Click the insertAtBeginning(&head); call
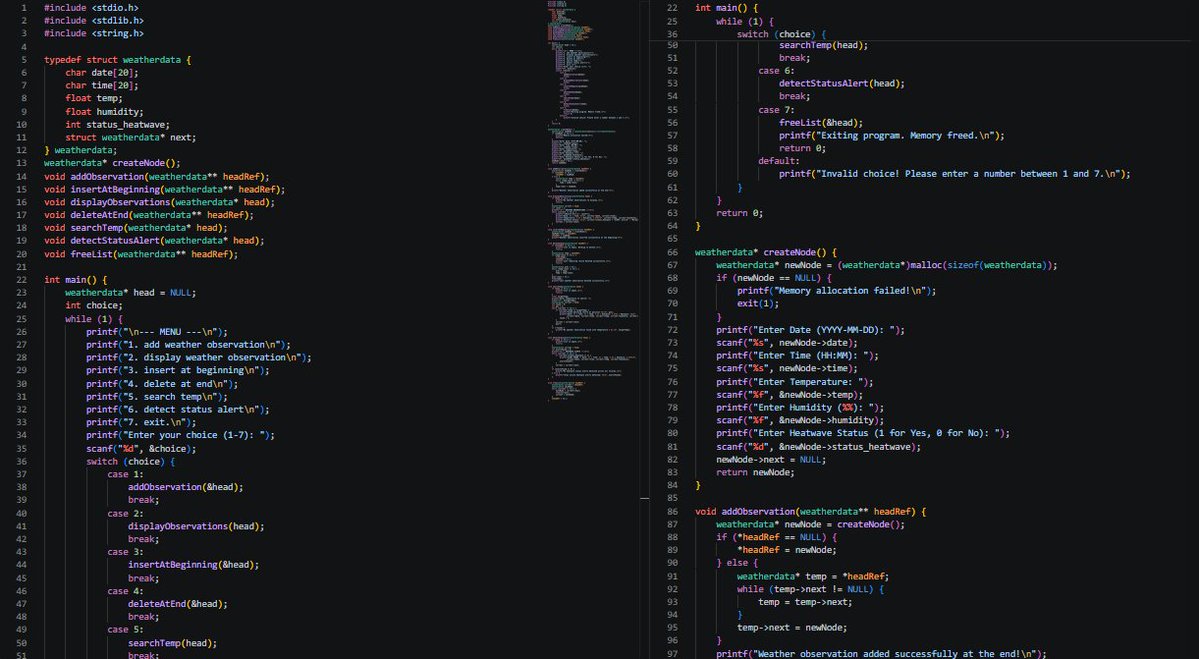Image resolution: width=1199 pixels, height=659 pixels. (x=193, y=565)
